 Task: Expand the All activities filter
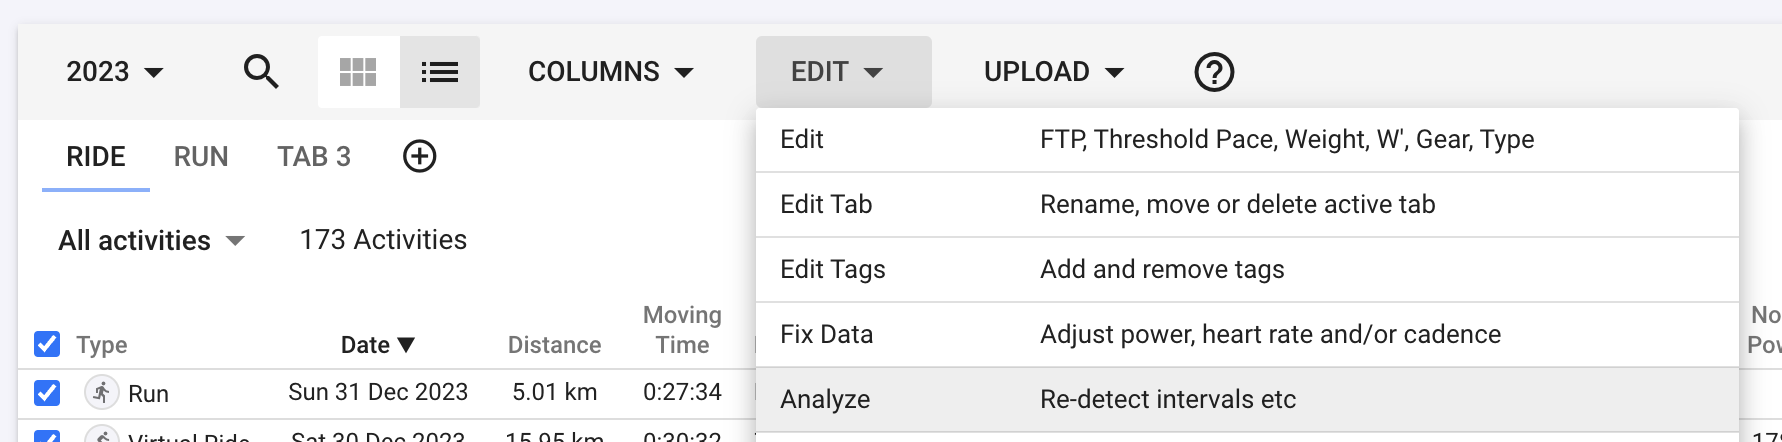(x=152, y=240)
